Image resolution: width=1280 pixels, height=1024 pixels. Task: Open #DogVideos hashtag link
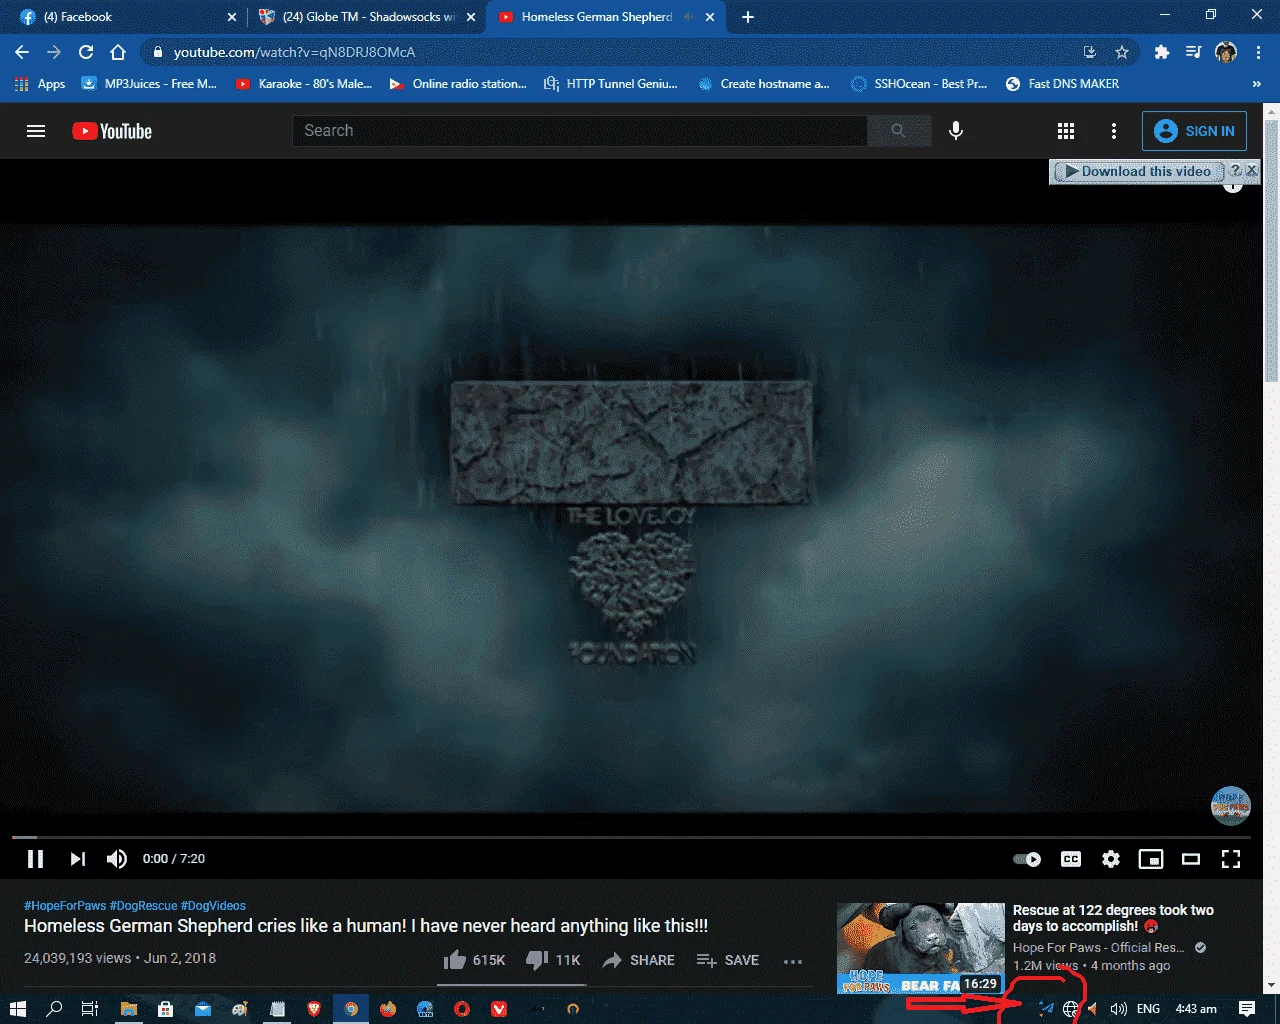point(213,906)
